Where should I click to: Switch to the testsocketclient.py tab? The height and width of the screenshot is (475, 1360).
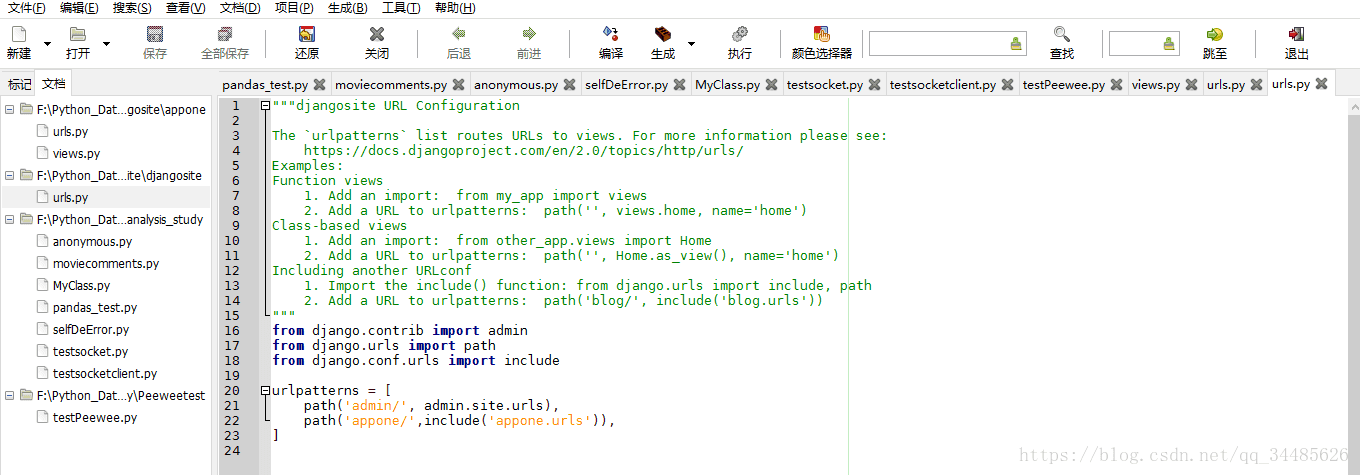tap(942, 85)
